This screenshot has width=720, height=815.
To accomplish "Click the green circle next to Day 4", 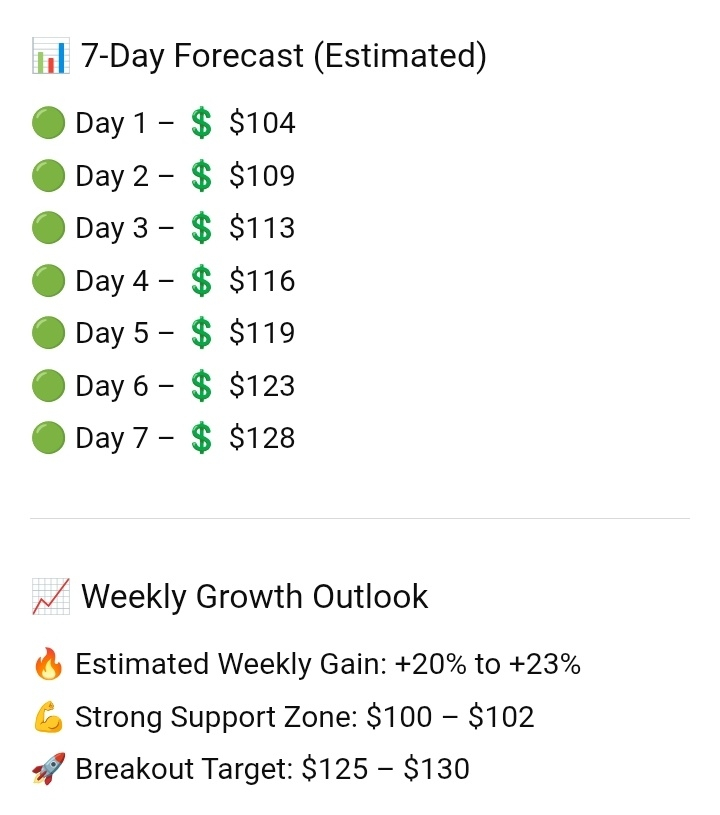I will click(x=48, y=281).
